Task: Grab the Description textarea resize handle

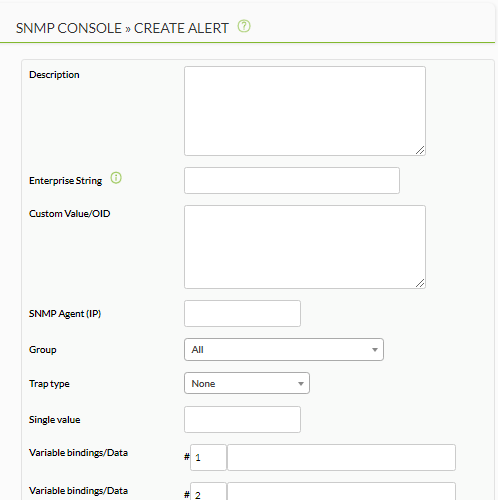Action: coord(420,150)
